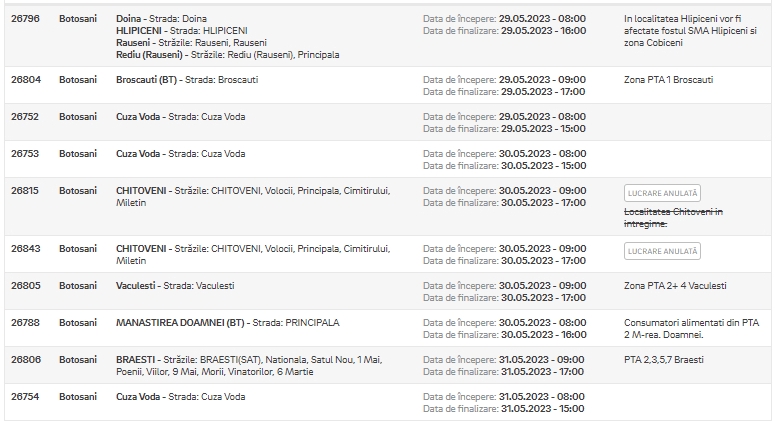The image size is (776, 429).
Task: Click the PTA 2,3,5,7 Braesti note
Action: click(664, 360)
